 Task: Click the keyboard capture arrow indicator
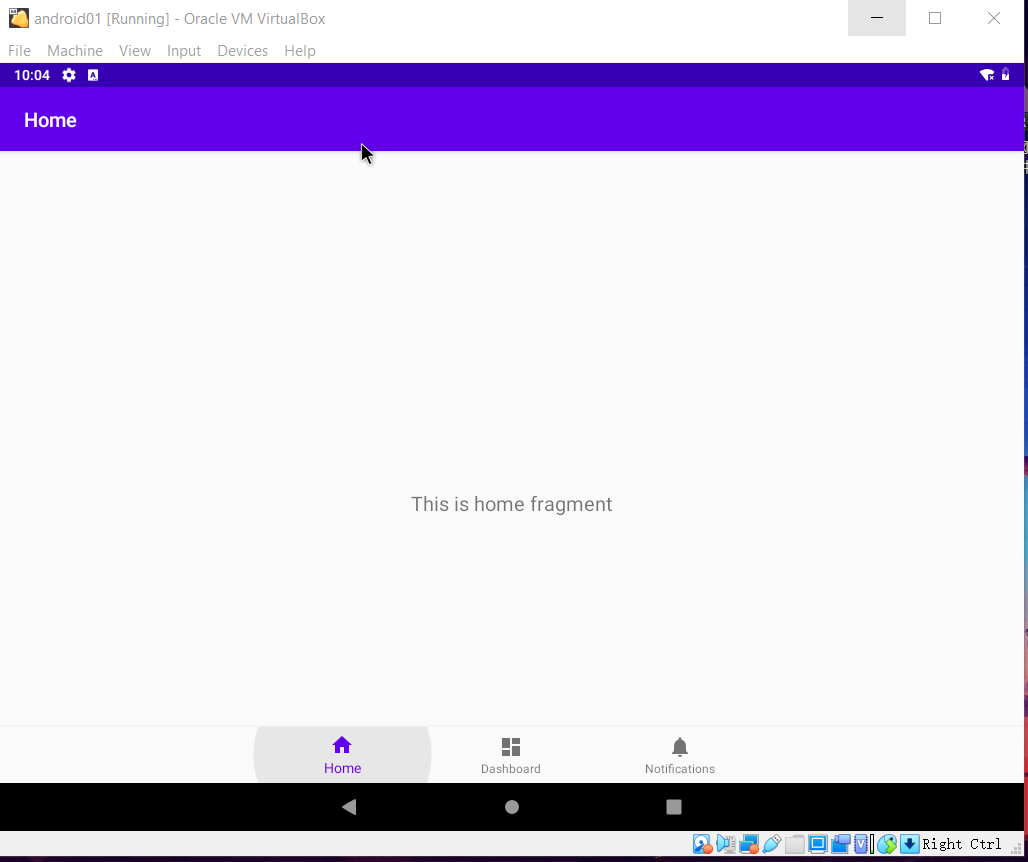[x=909, y=844]
